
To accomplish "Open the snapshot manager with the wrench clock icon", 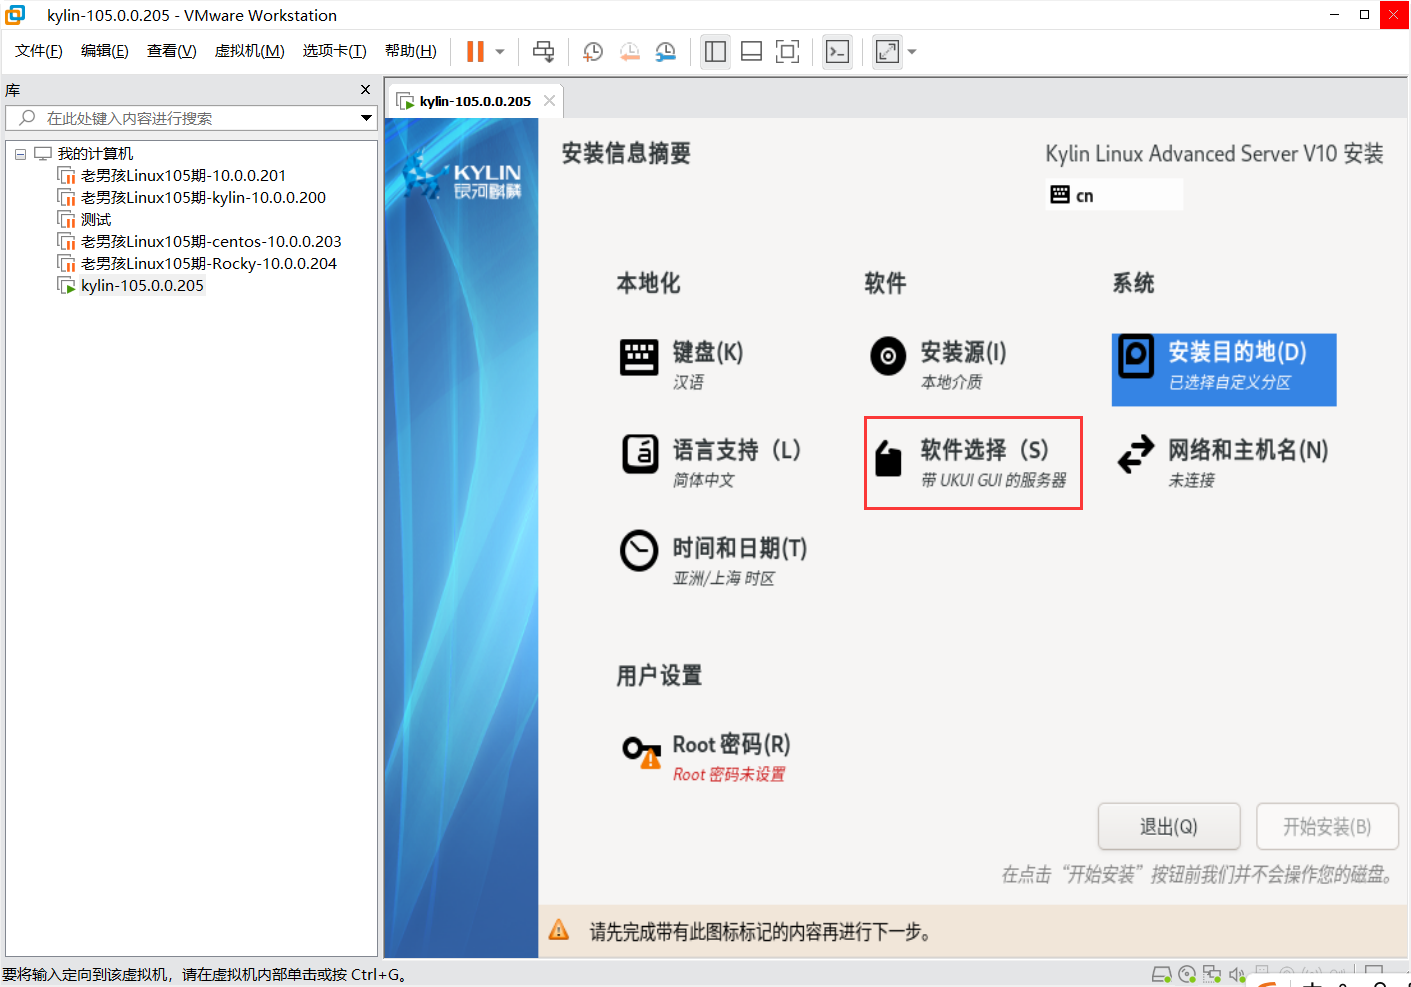I will point(666,52).
